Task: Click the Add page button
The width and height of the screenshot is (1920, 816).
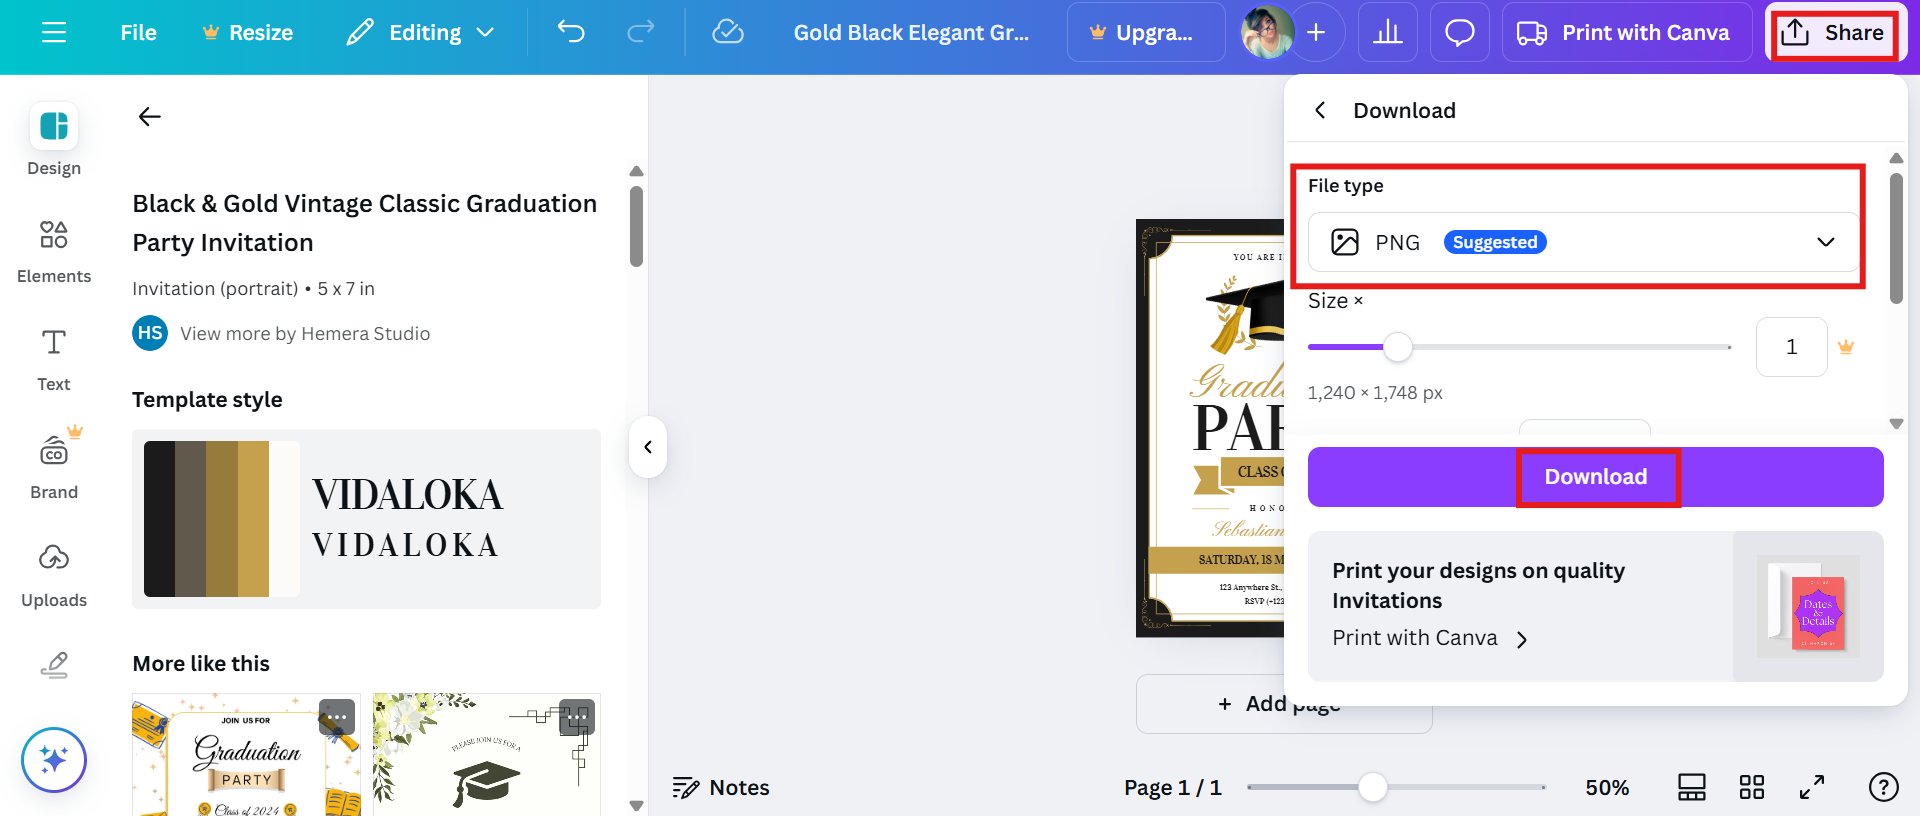Action: [1284, 704]
